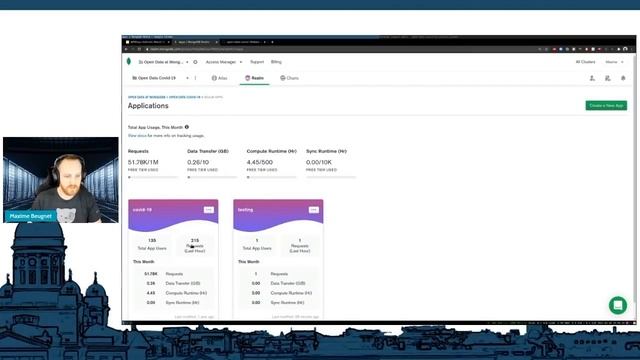Click the 0.00/10K sync runtime value
This screenshot has height=360, width=640.
[x=319, y=162]
